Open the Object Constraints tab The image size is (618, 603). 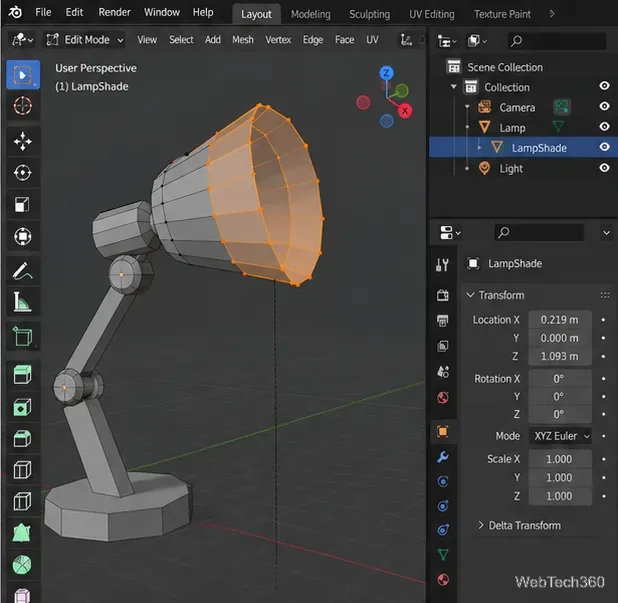point(443,530)
